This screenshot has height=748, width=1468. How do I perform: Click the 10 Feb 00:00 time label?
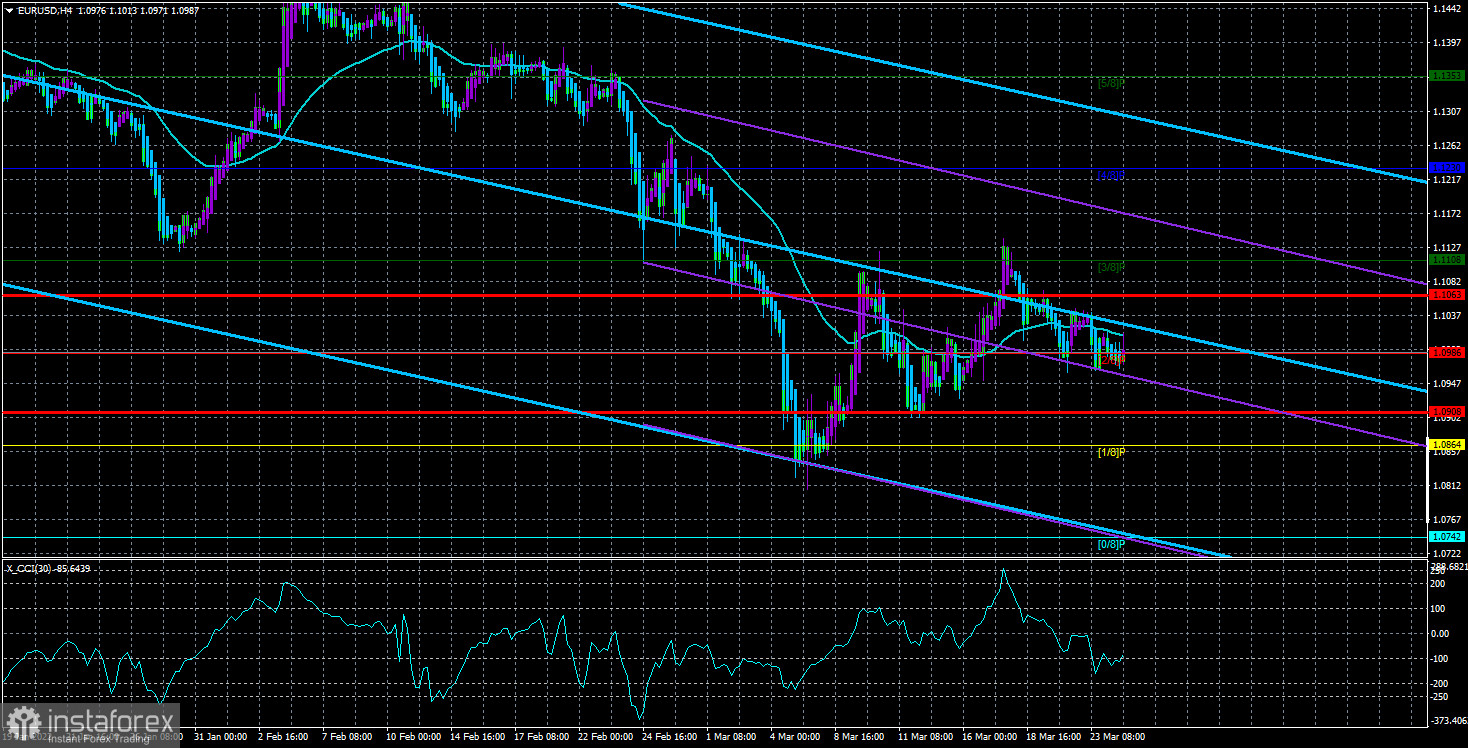[413, 736]
